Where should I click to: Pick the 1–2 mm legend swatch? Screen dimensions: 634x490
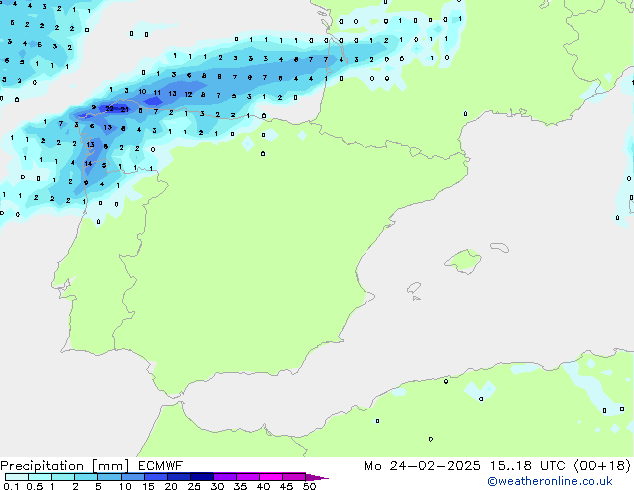click(x=63, y=477)
